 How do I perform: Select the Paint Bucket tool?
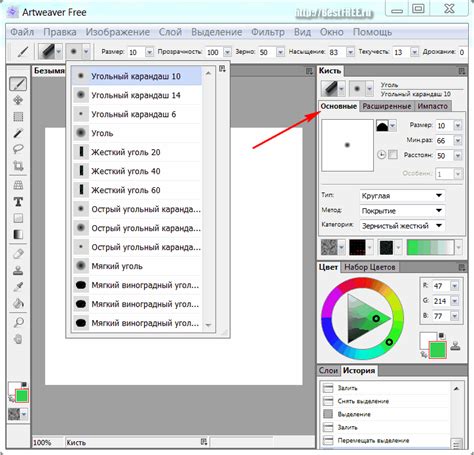coord(18,303)
